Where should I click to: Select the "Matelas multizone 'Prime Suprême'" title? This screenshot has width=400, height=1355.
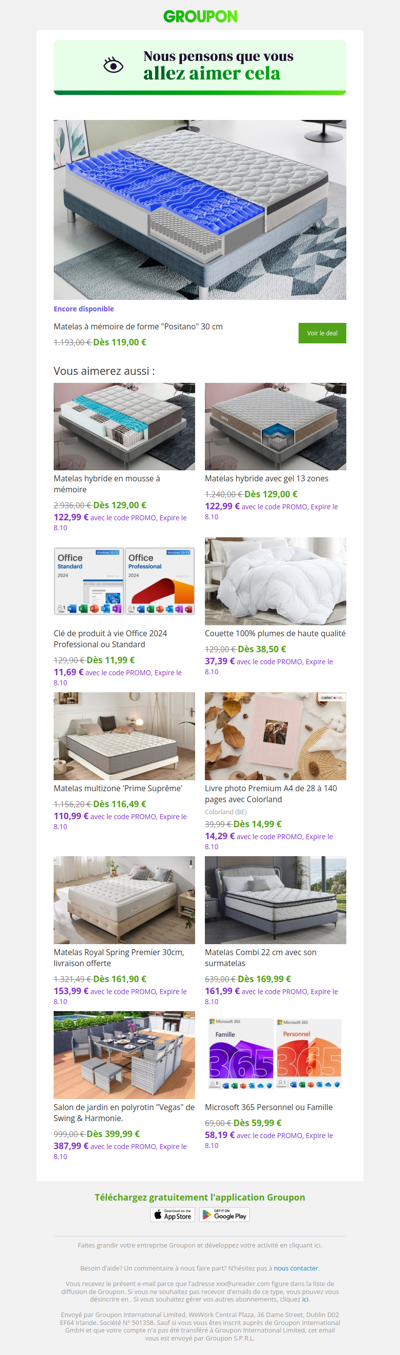(x=118, y=788)
